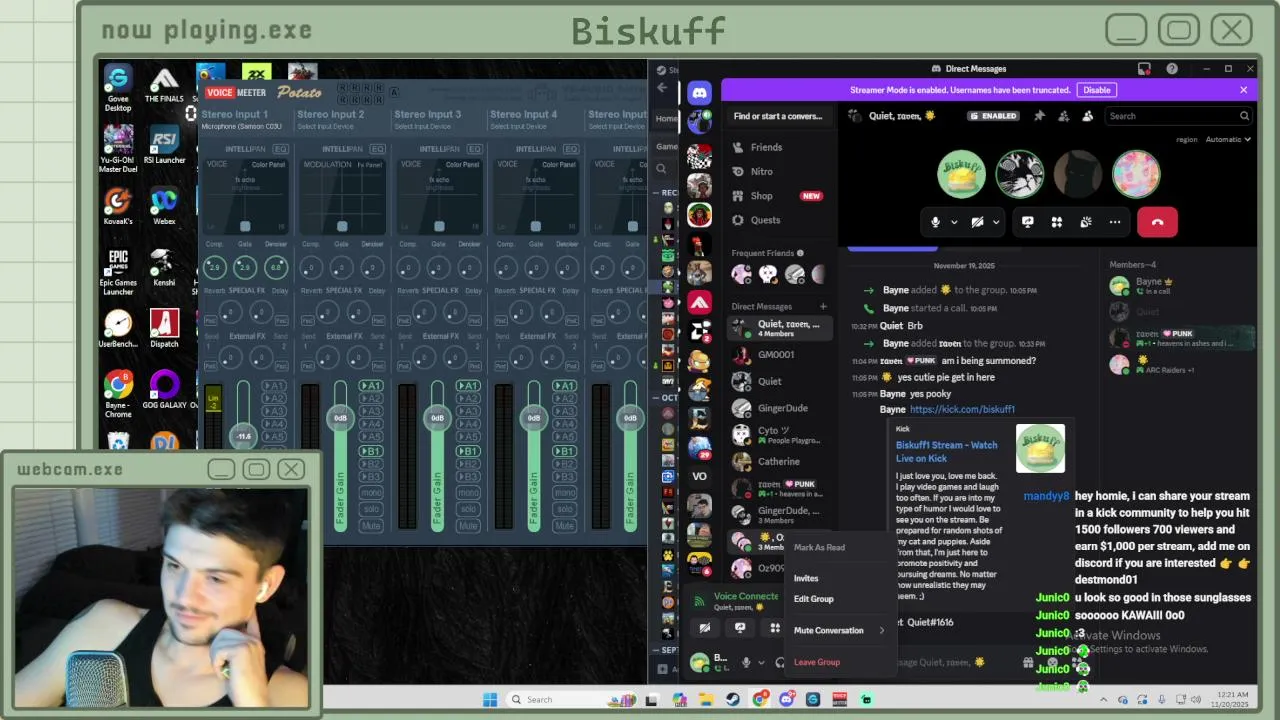The image size is (1280, 720).
Task: Choose Mute Conversation in context menu
Action: (x=829, y=631)
